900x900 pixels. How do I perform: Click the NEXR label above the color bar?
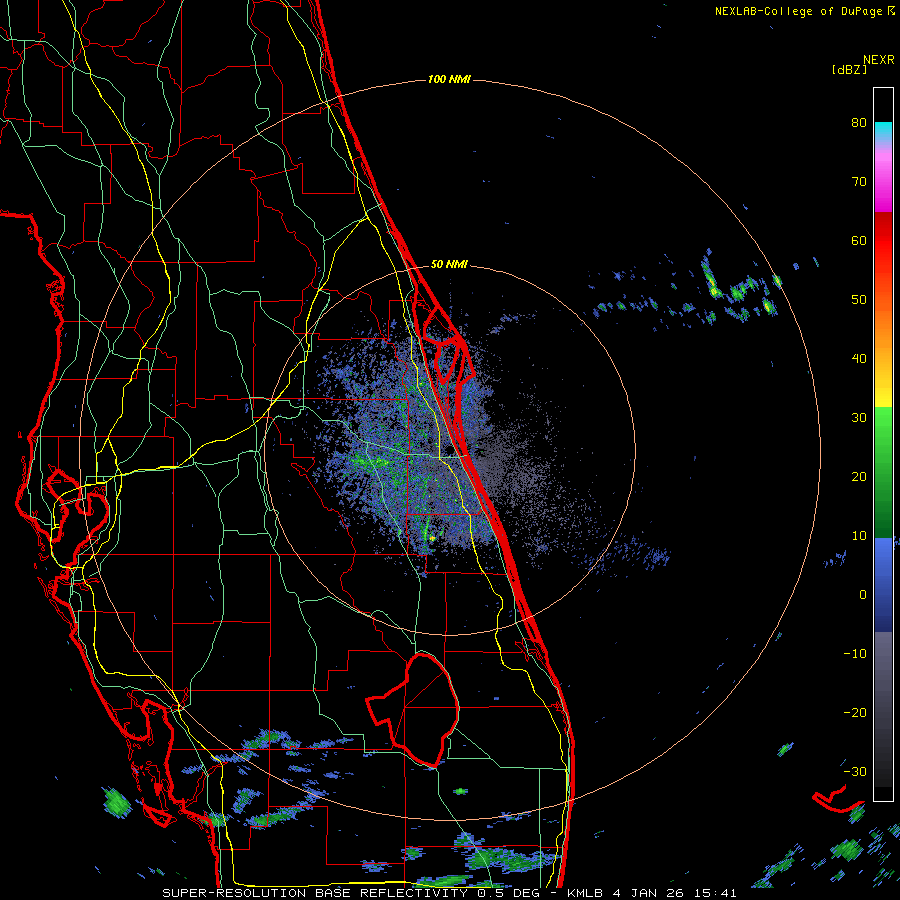(x=879, y=60)
